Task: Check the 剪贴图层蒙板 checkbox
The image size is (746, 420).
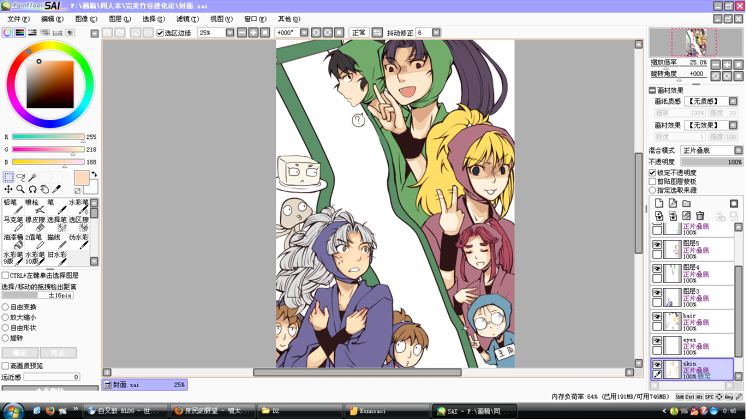Action: (x=653, y=181)
